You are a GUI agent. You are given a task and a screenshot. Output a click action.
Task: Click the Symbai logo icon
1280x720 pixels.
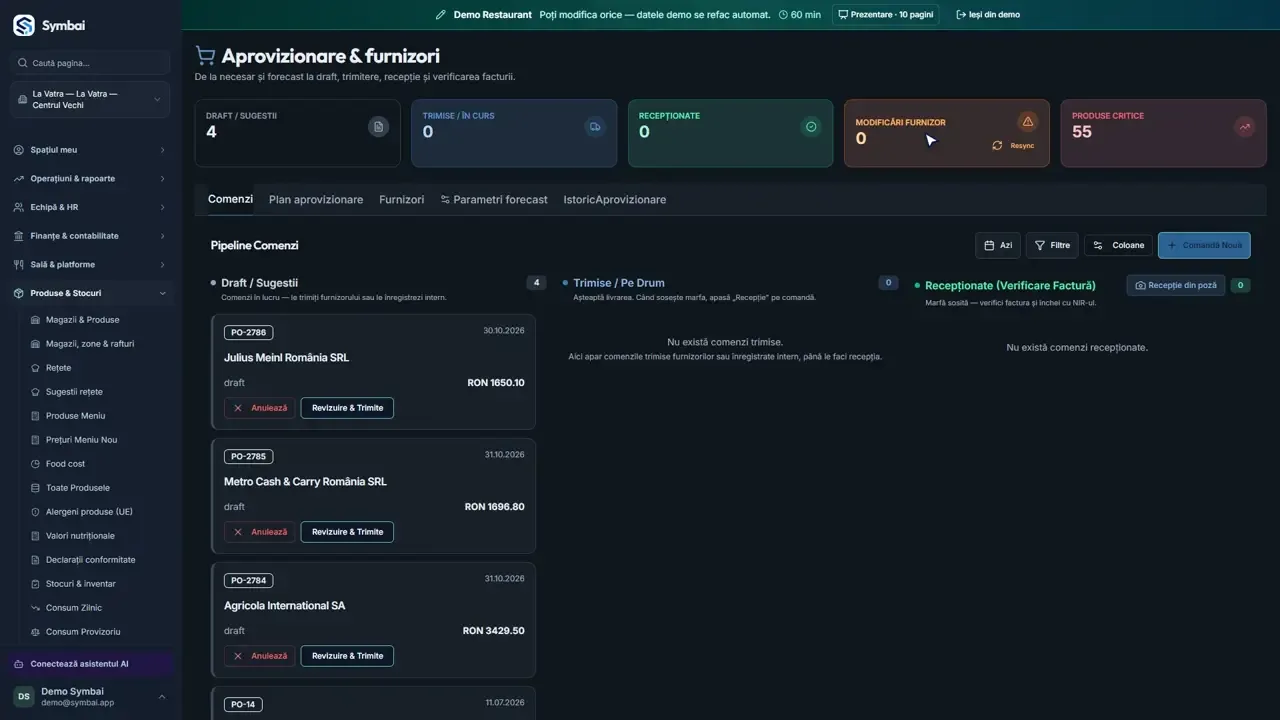pyautogui.click(x=23, y=26)
